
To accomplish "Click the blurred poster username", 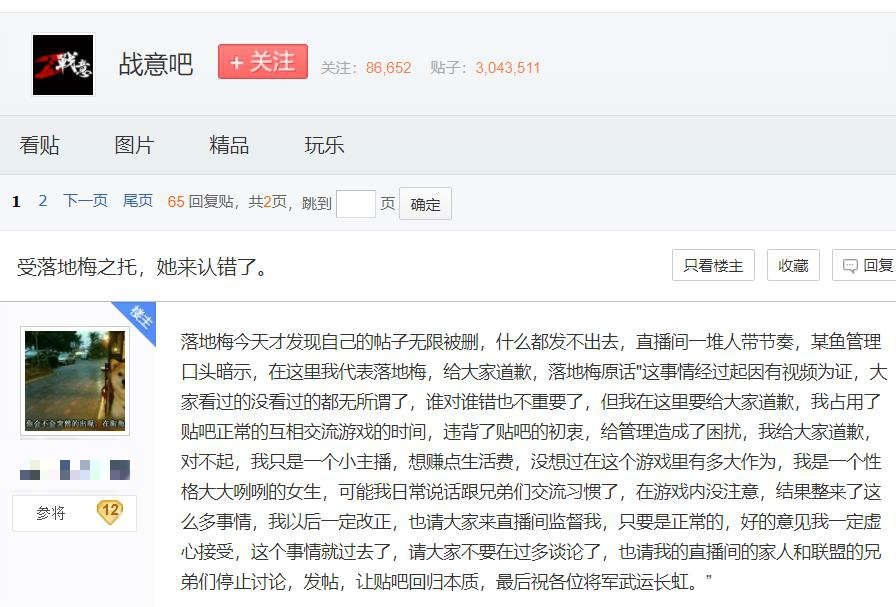I will (75, 470).
